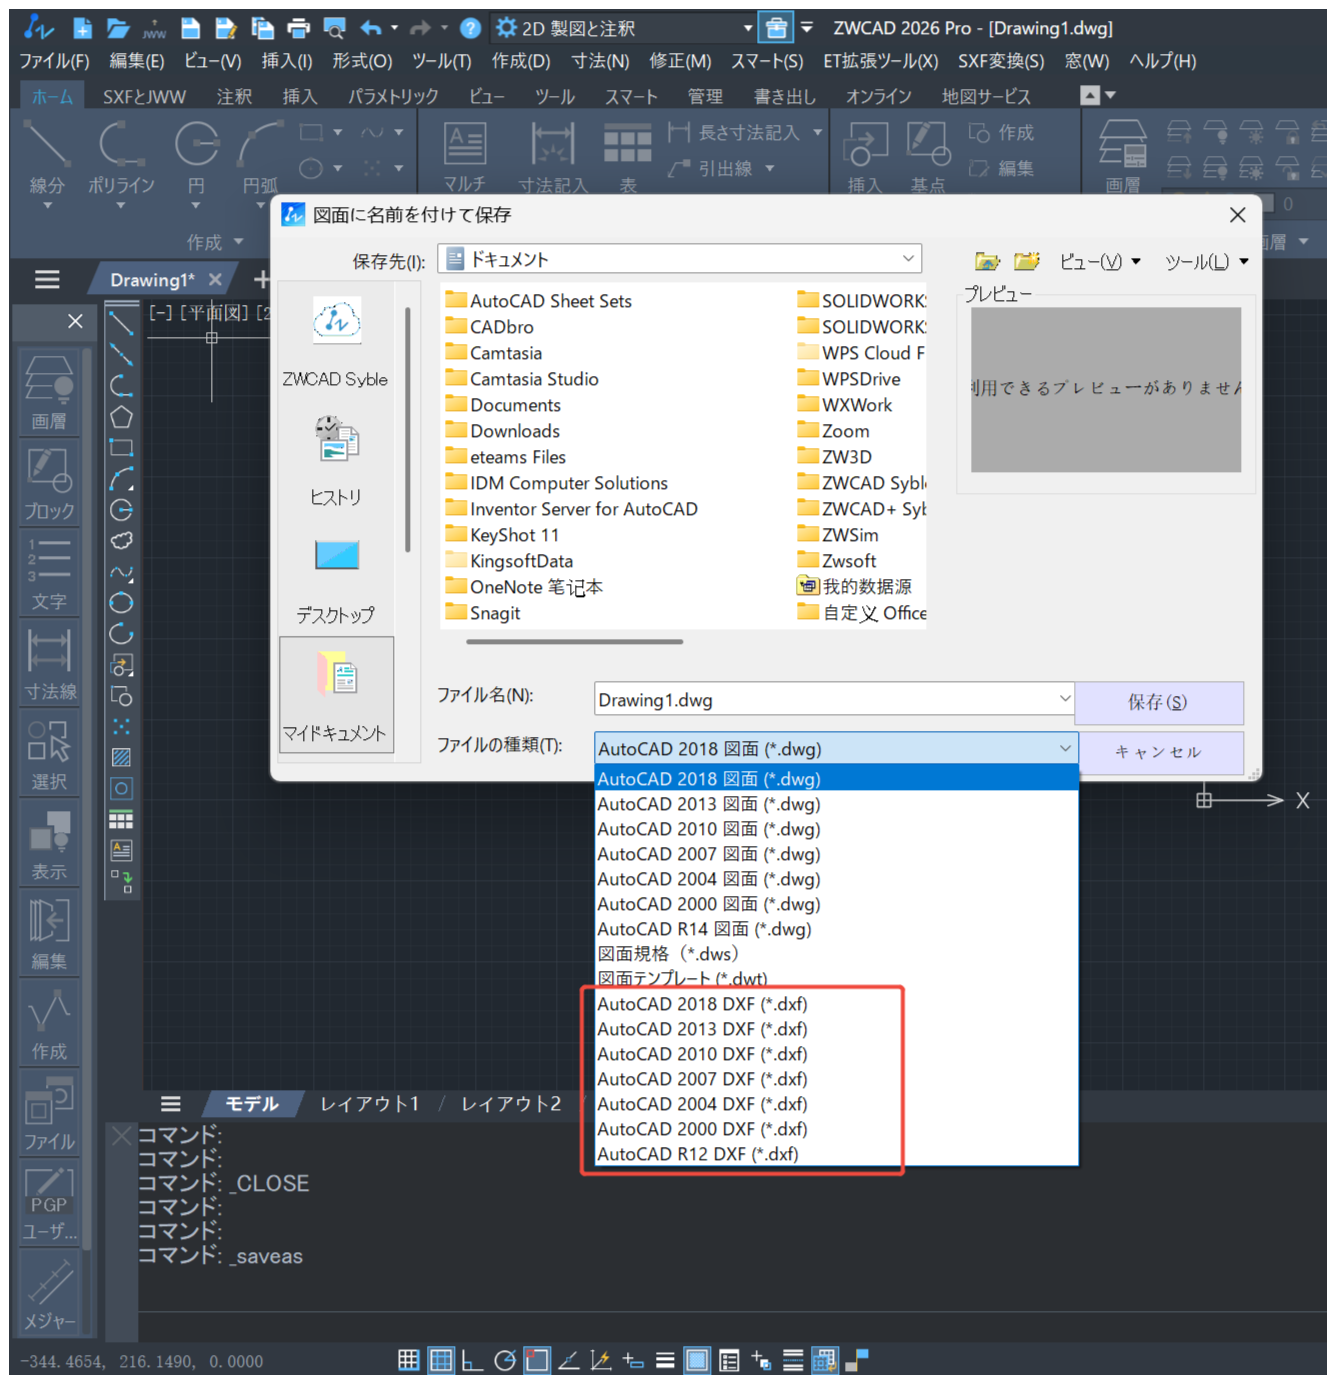The image size is (1327, 1375).
Task: Click the 挿入 block insert icon in ribbon
Action: point(865,158)
